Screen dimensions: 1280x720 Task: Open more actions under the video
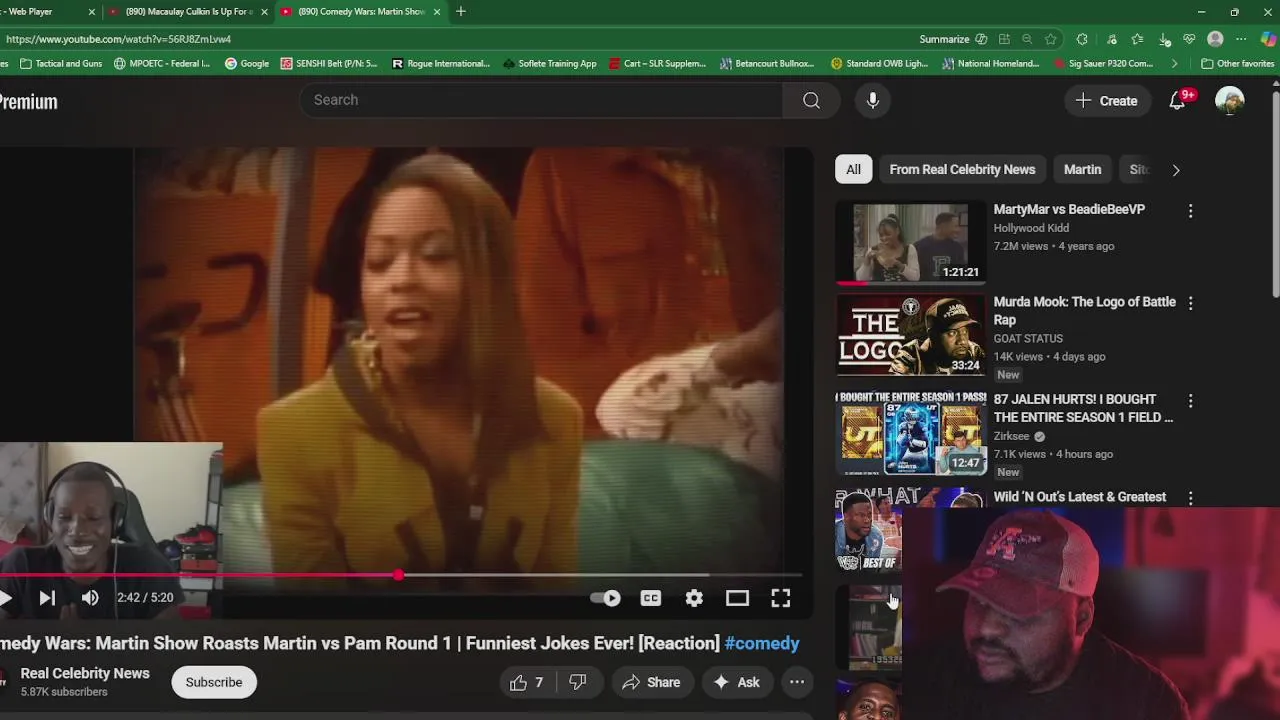tap(797, 682)
